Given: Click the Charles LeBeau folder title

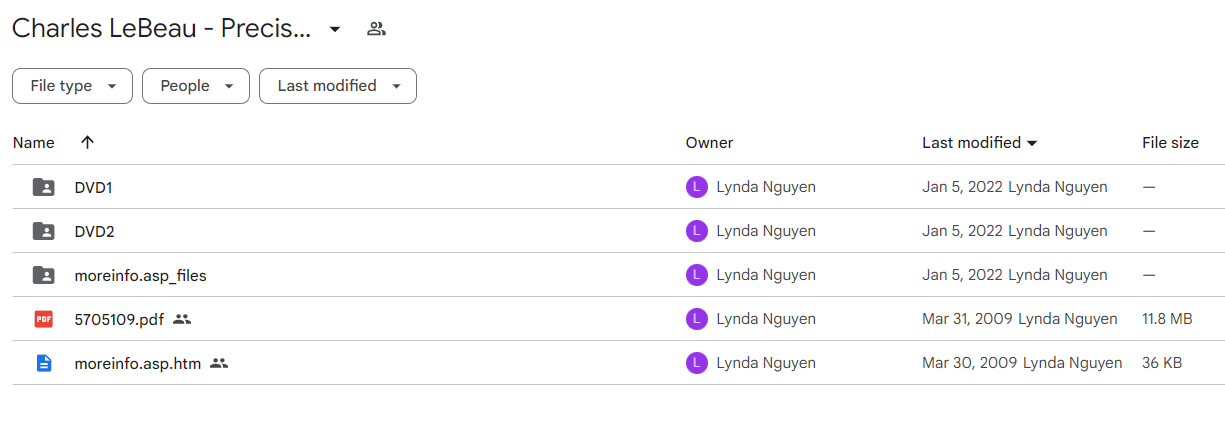Looking at the screenshot, I should point(162,29).
